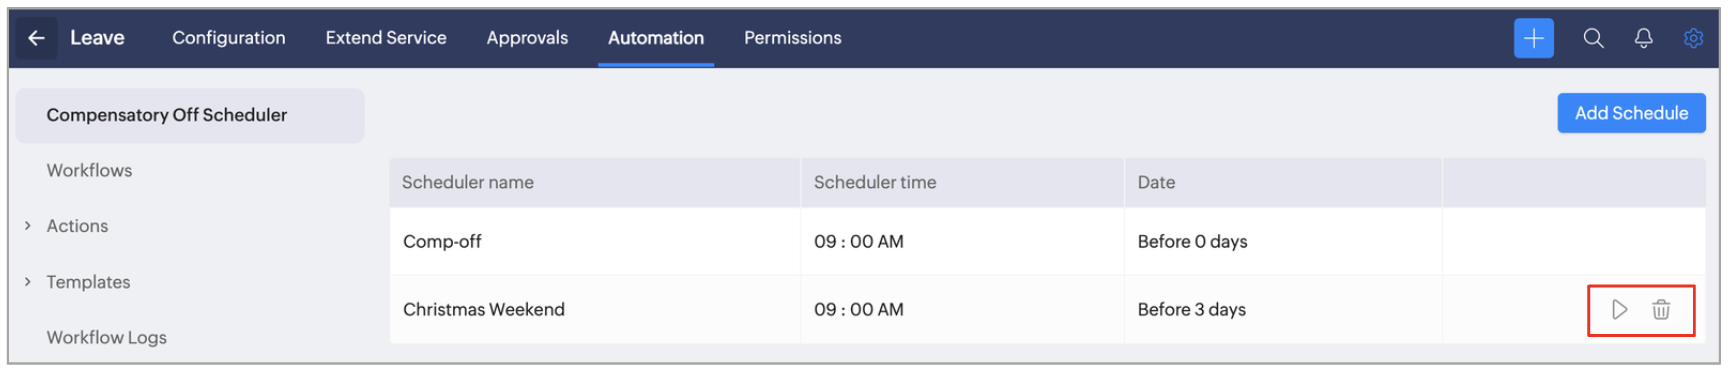
Task: Open the Comp-off scheduler row
Action: tap(1047, 241)
